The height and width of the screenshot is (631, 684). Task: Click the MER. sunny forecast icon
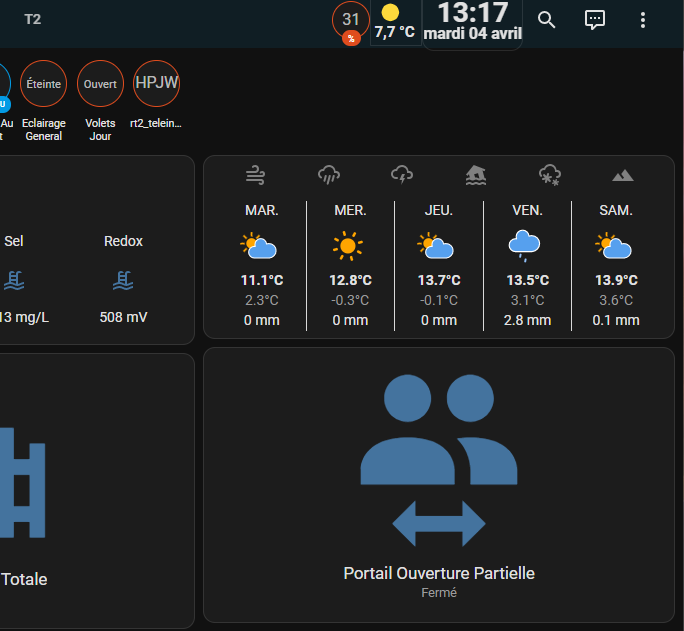(348, 246)
